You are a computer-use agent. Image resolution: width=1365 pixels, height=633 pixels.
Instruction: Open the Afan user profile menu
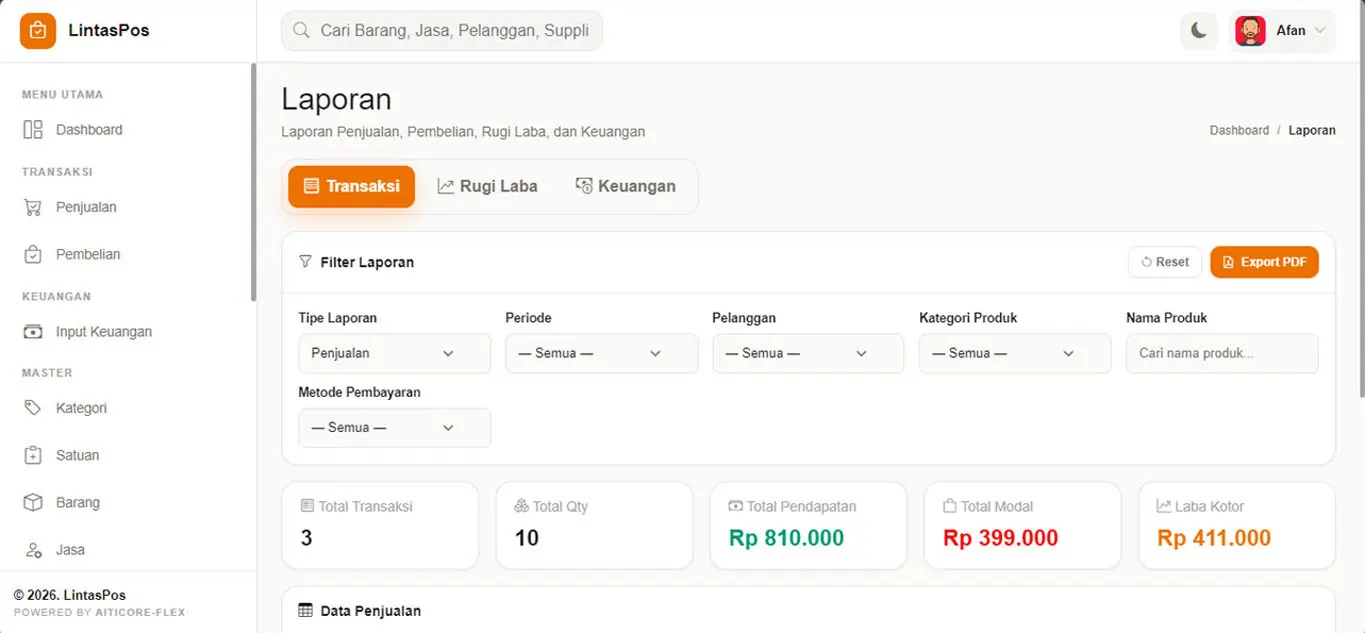[1282, 31]
